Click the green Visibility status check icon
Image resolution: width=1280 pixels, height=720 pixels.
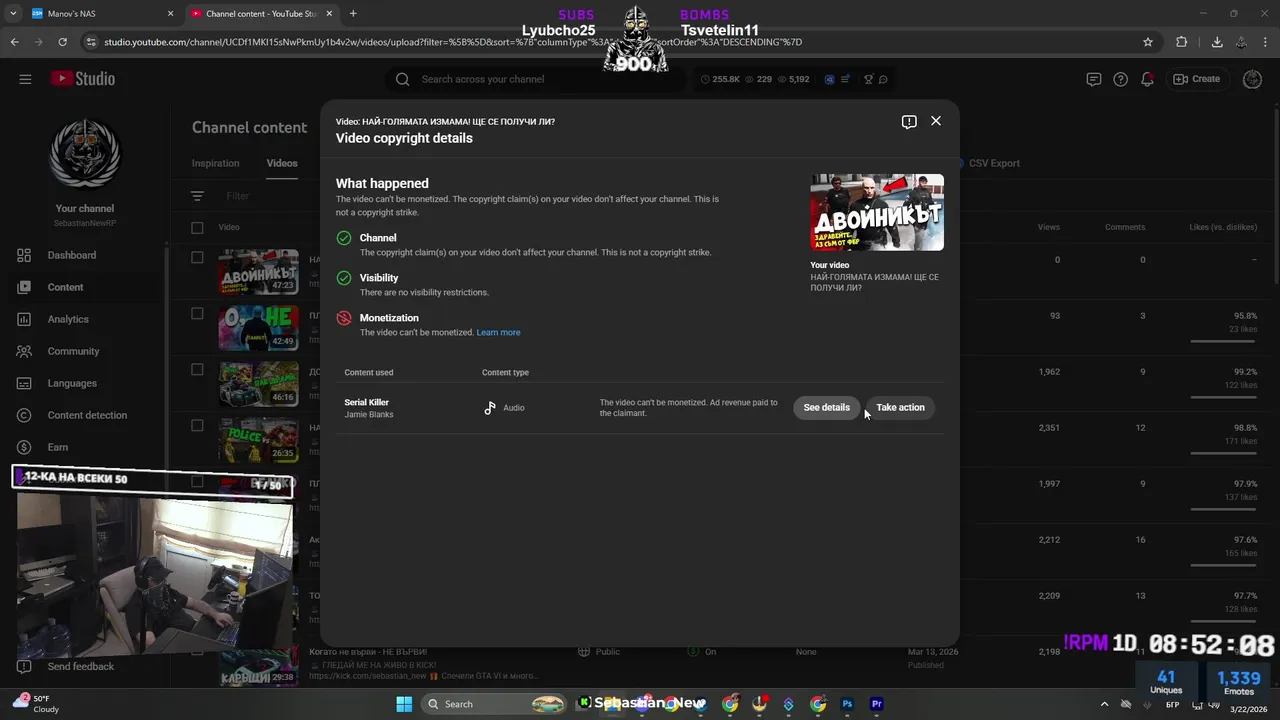tap(344, 278)
